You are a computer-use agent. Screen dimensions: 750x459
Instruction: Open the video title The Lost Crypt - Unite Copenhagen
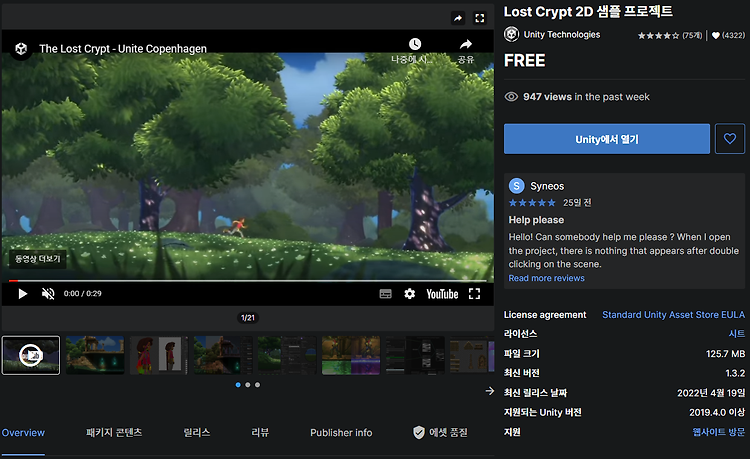(123, 49)
